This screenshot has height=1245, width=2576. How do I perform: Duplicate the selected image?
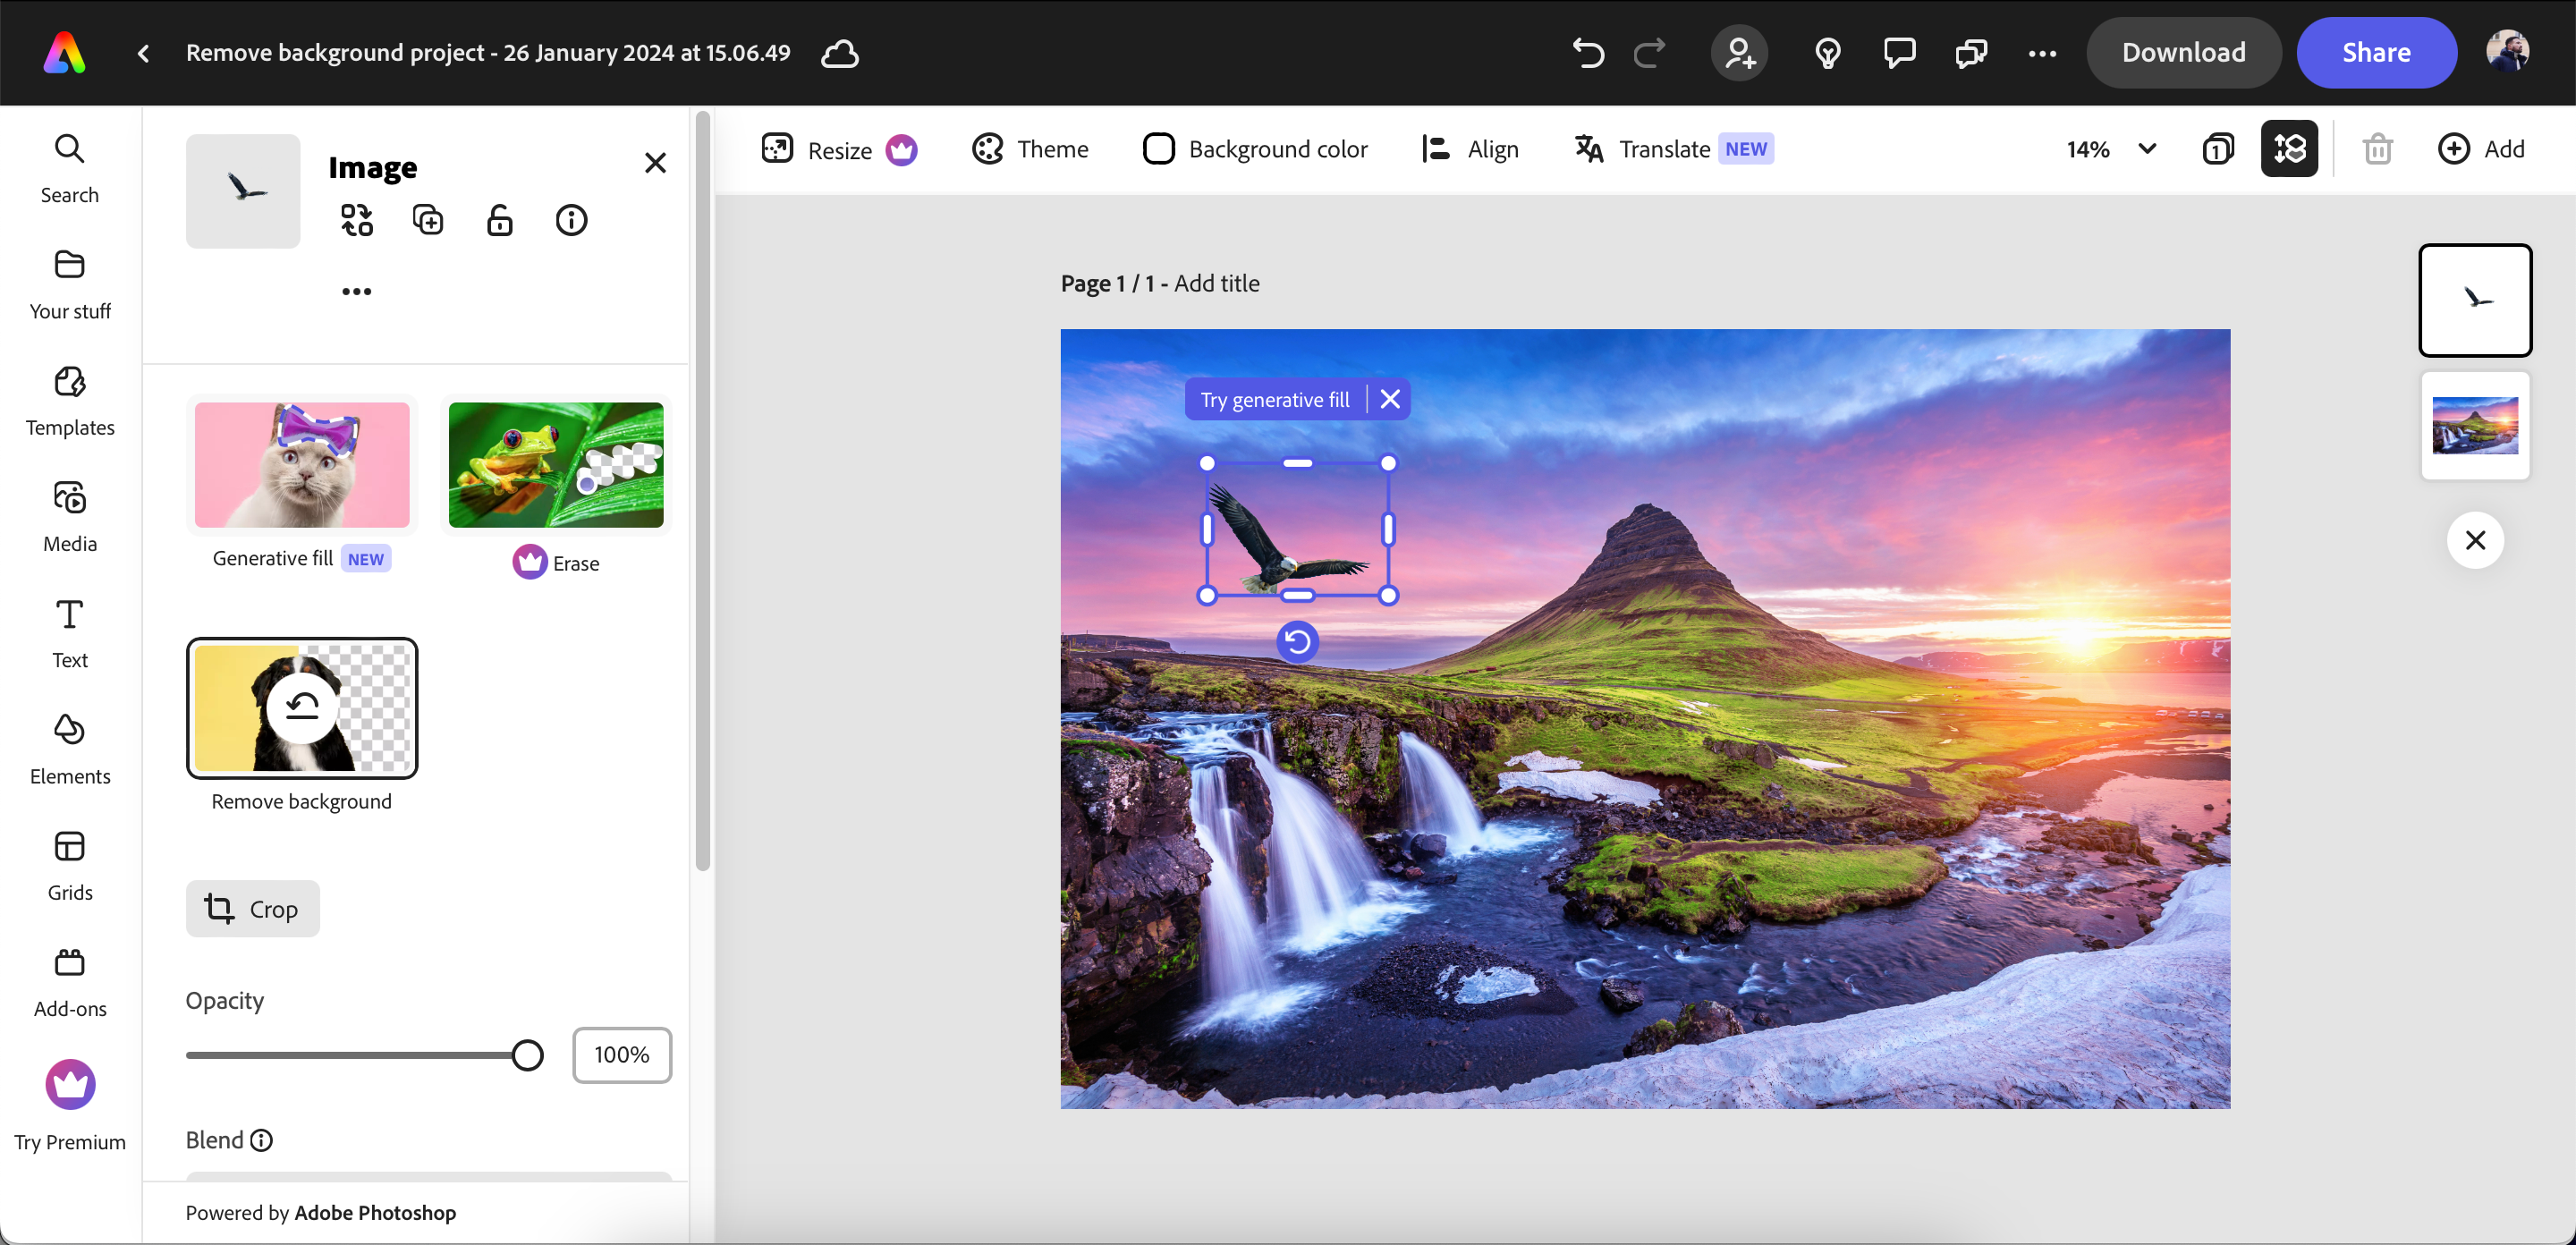(x=428, y=220)
